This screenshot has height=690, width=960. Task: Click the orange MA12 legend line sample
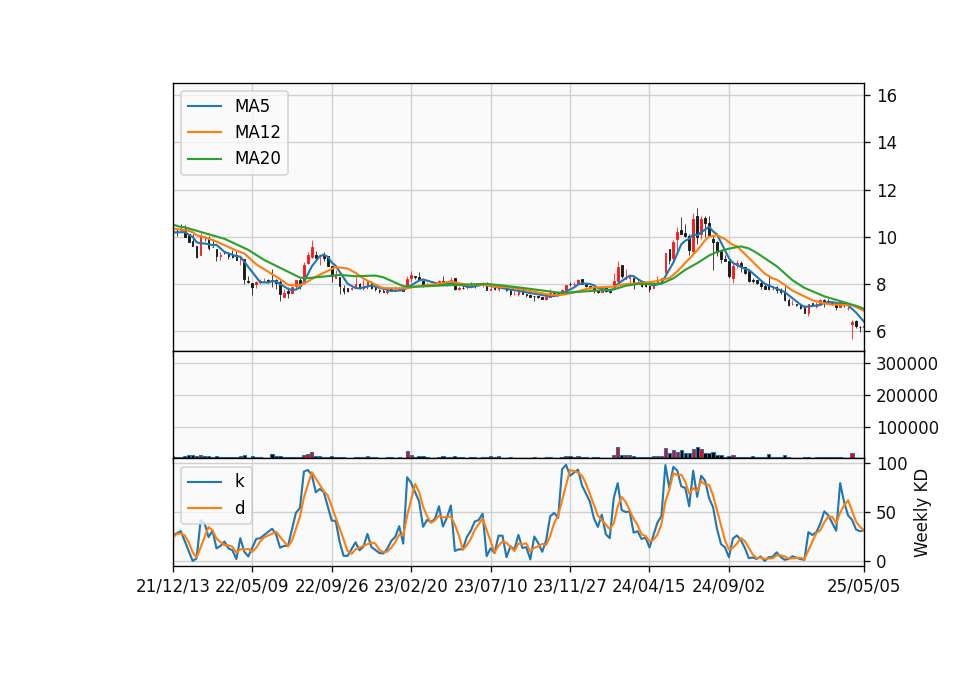point(204,132)
